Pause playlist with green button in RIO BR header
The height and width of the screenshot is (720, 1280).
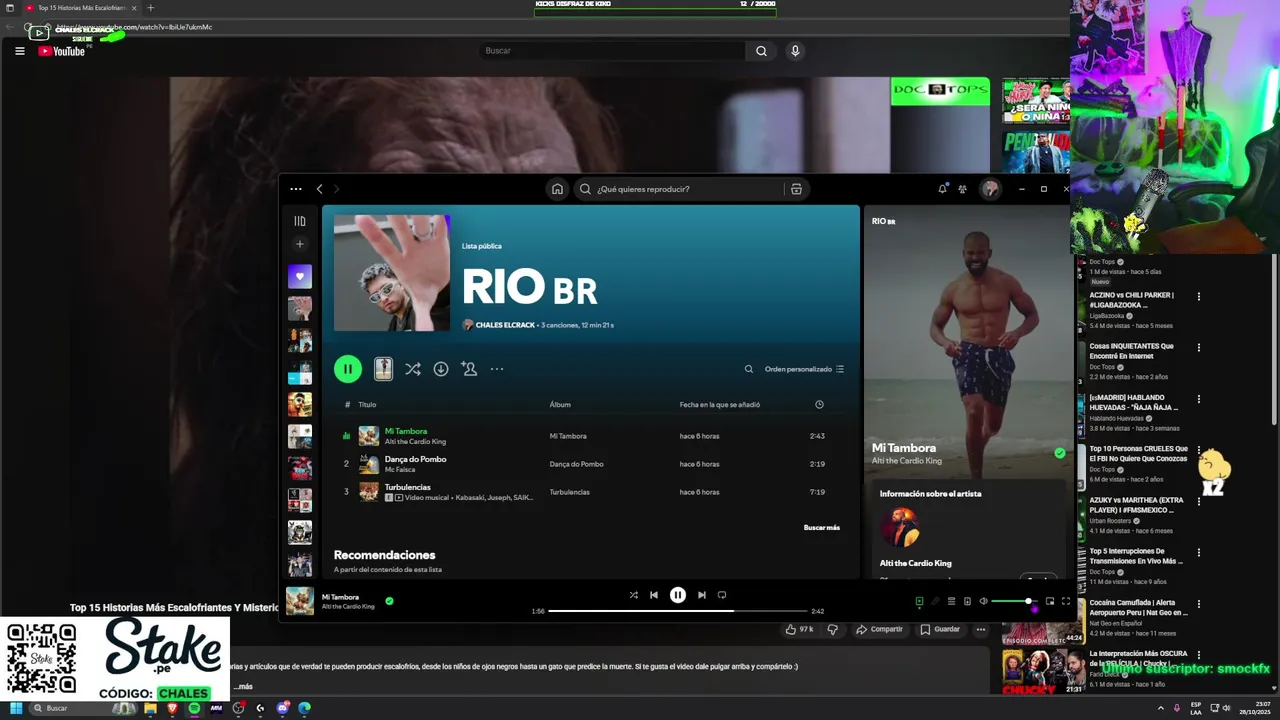(348, 369)
